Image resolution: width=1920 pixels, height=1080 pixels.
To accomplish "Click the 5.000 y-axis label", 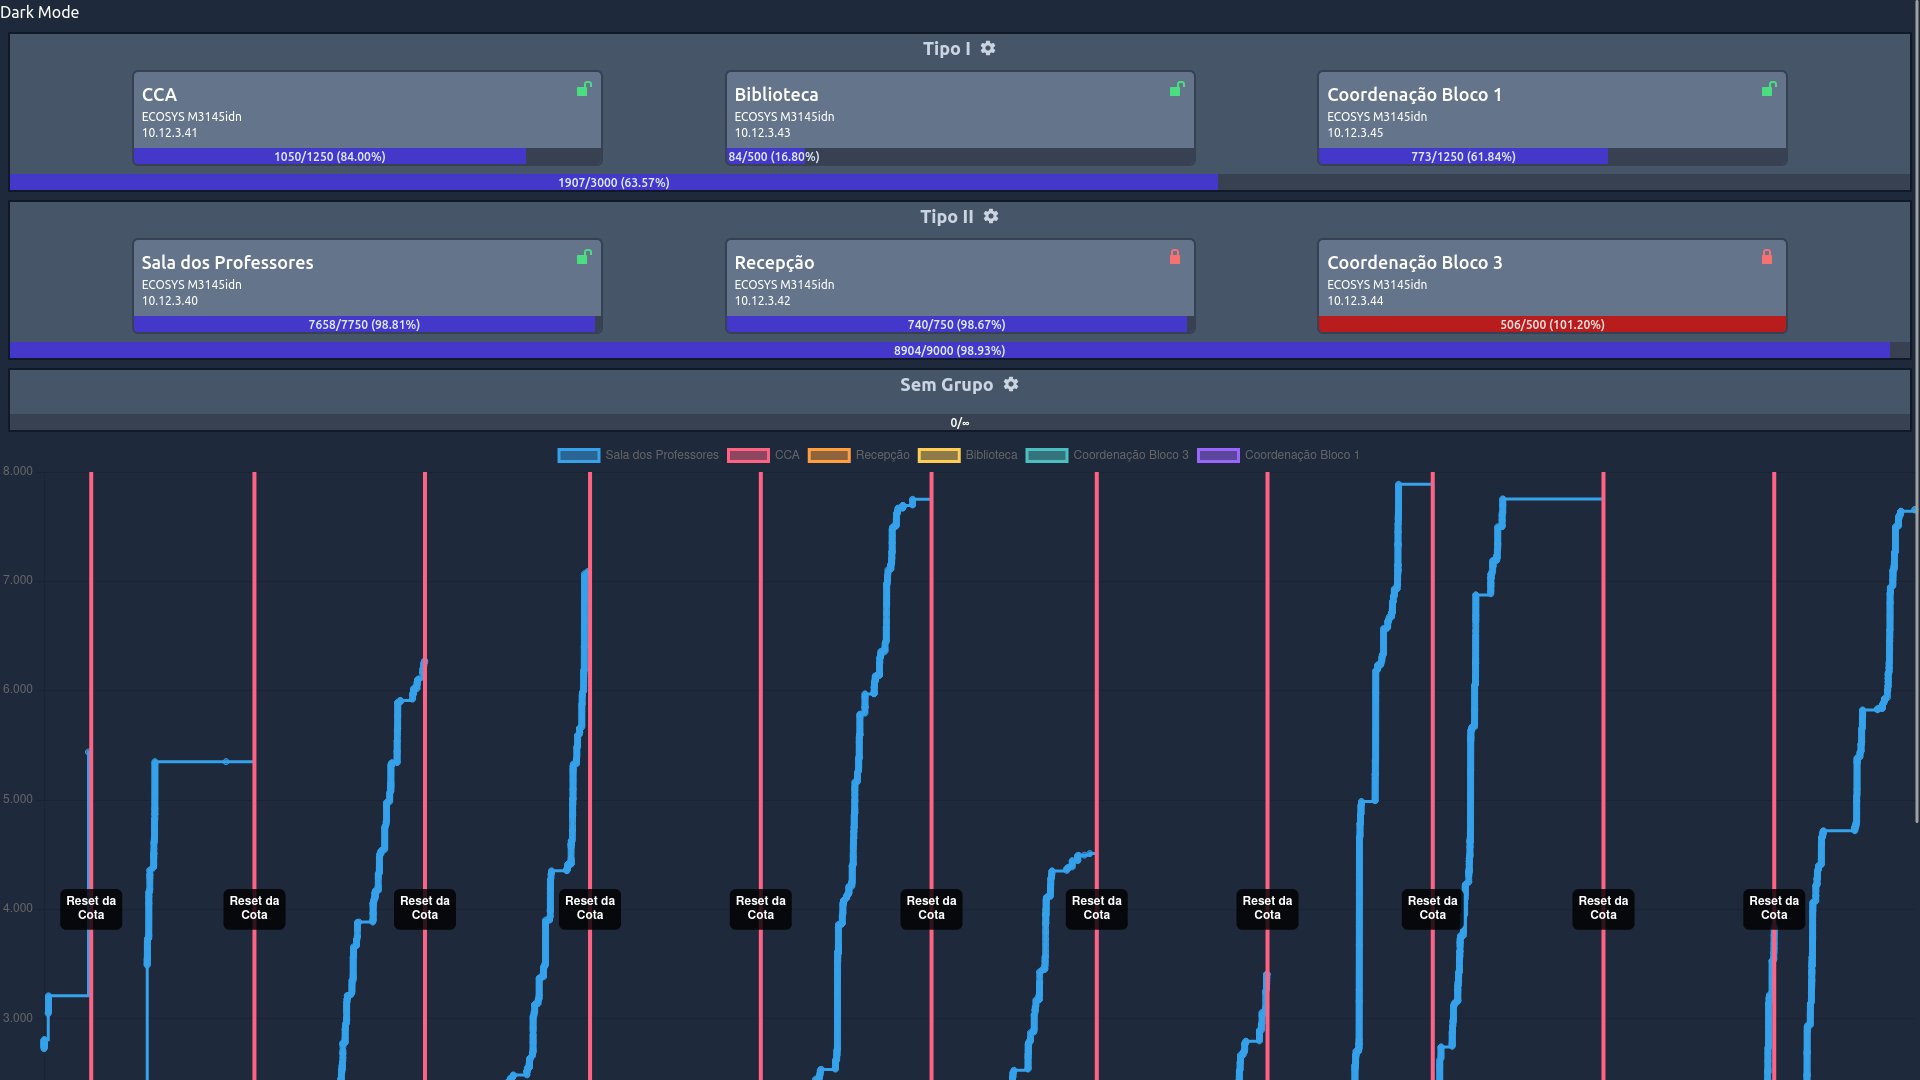I will 17,799.
